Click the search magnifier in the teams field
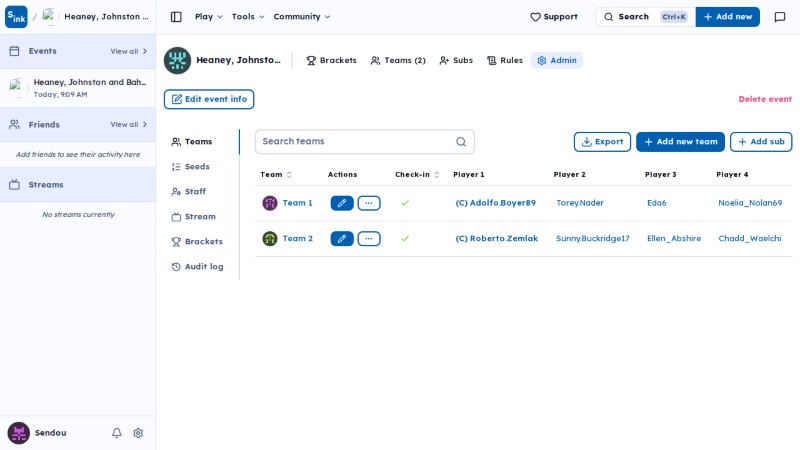800x450 pixels. (461, 142)
